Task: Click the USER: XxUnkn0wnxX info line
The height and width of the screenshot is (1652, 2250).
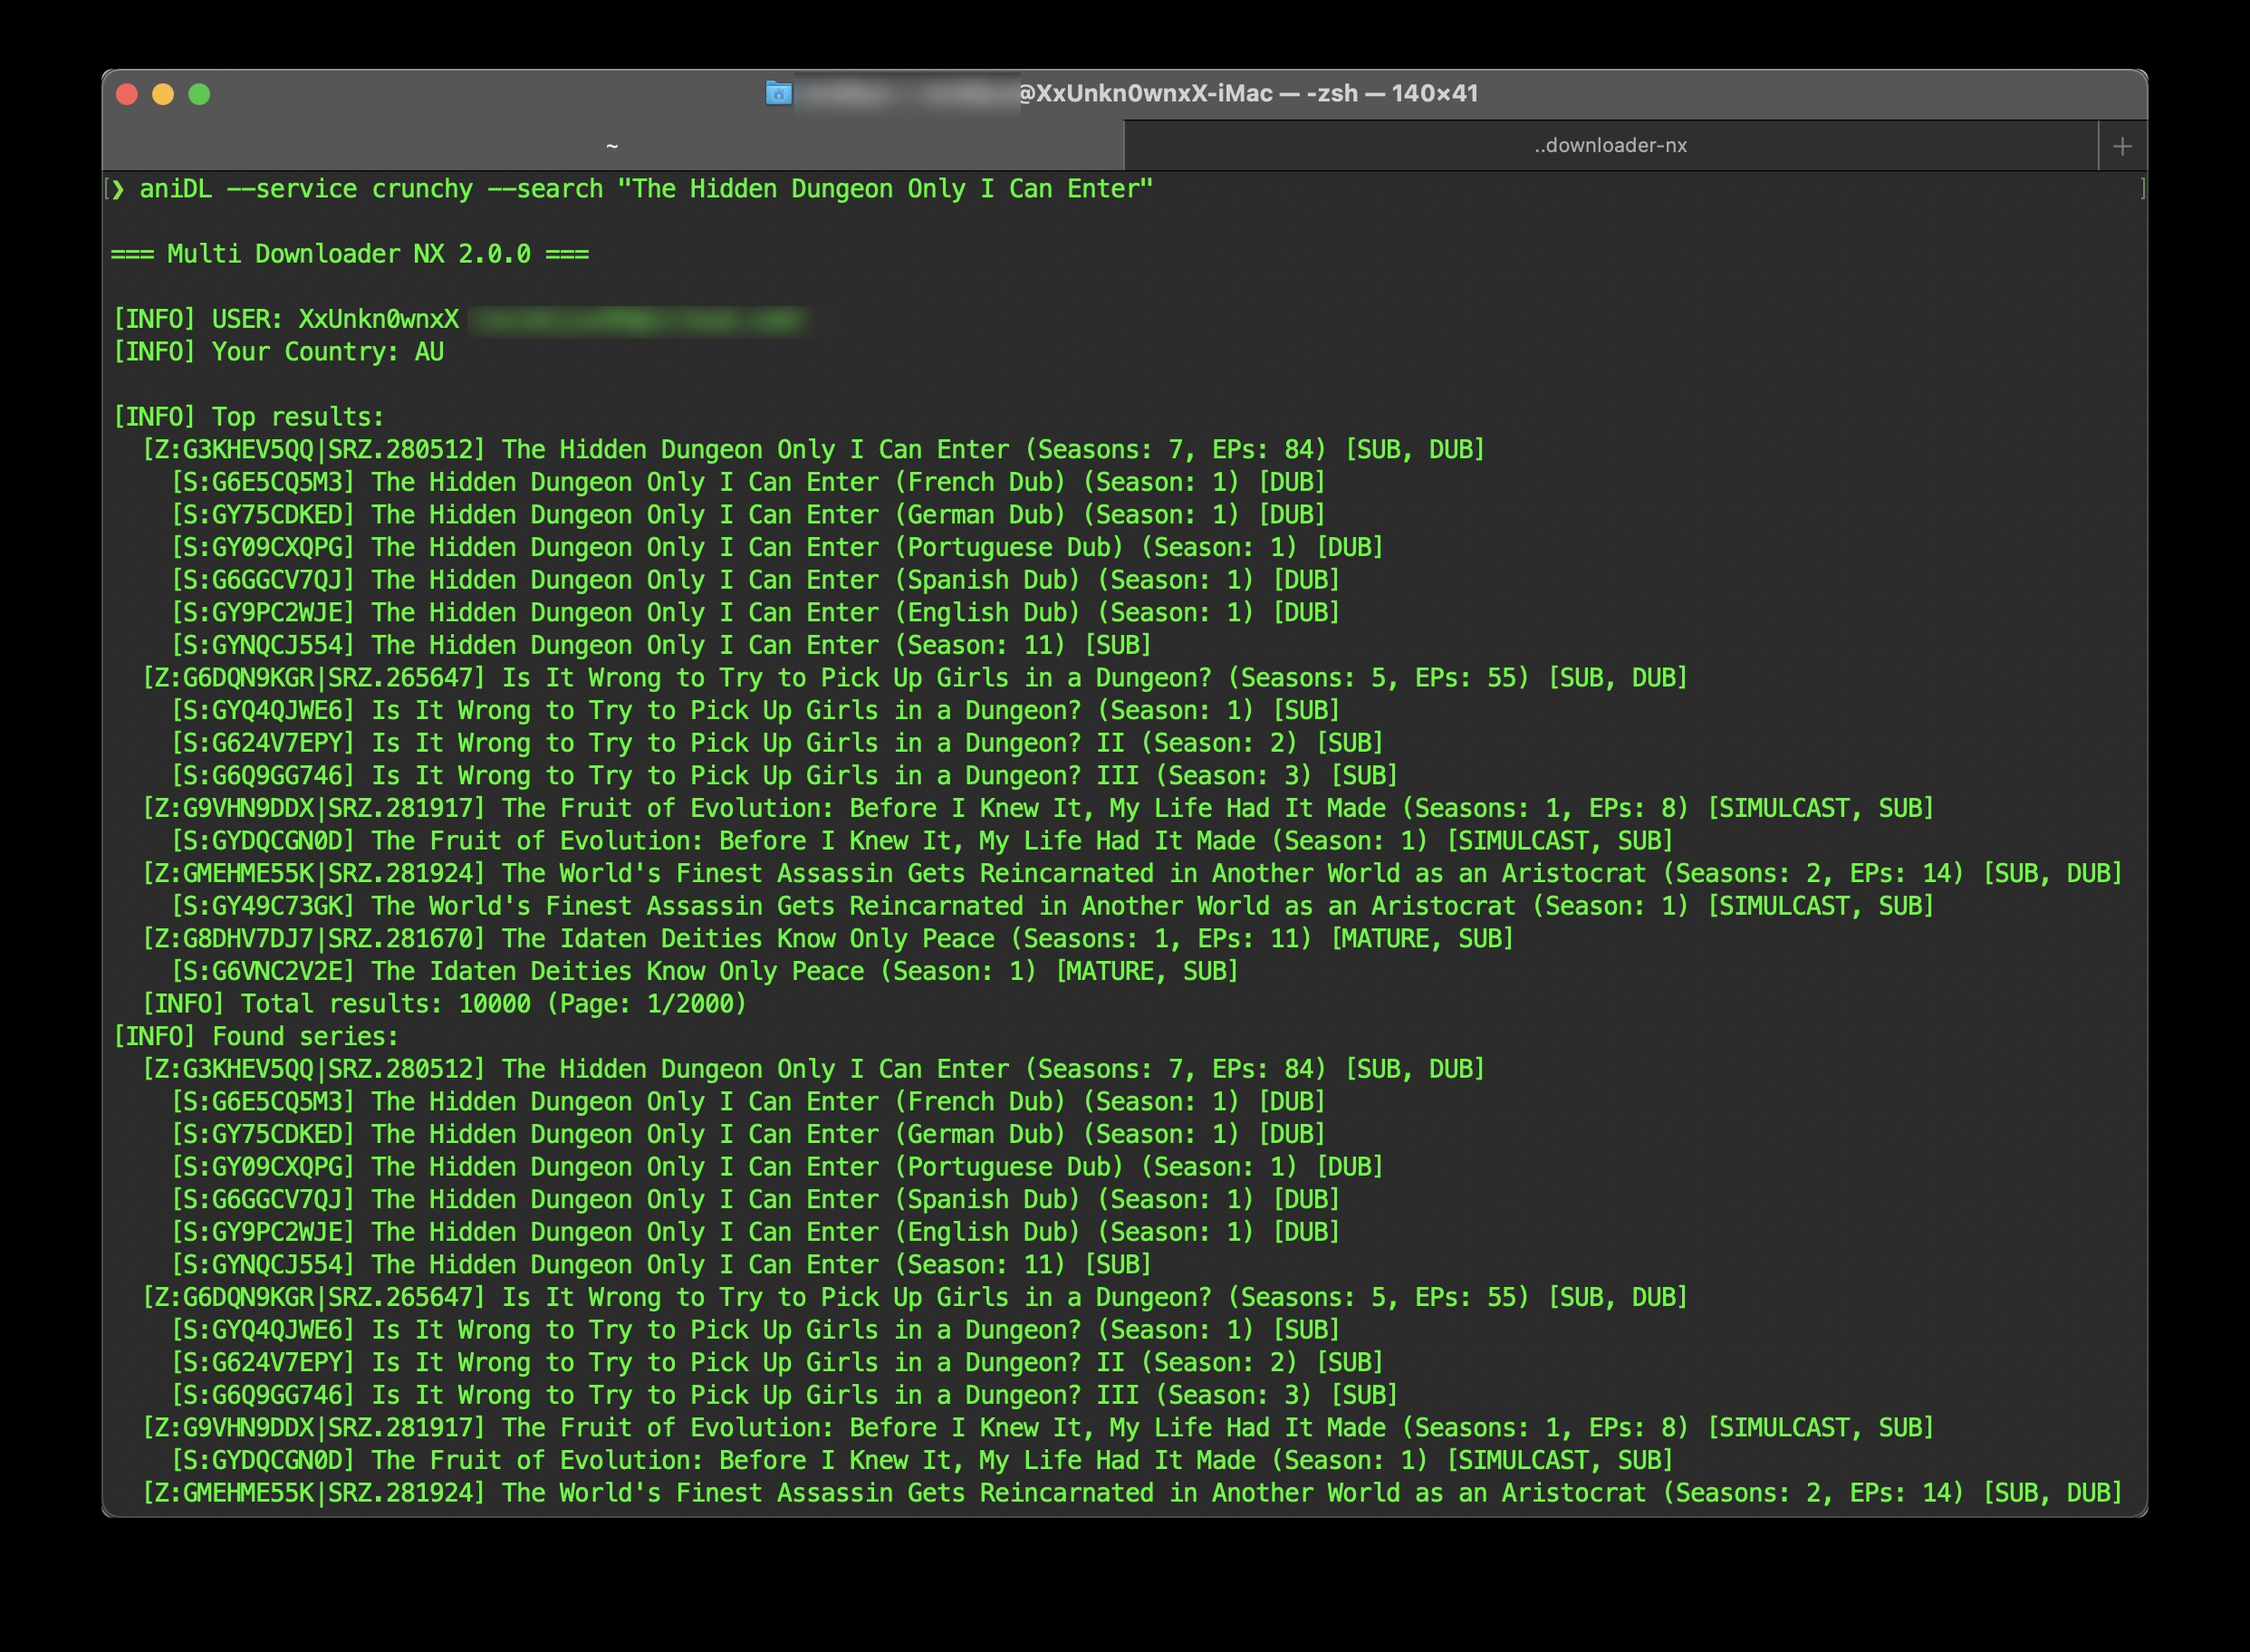Action: (286, 319)
